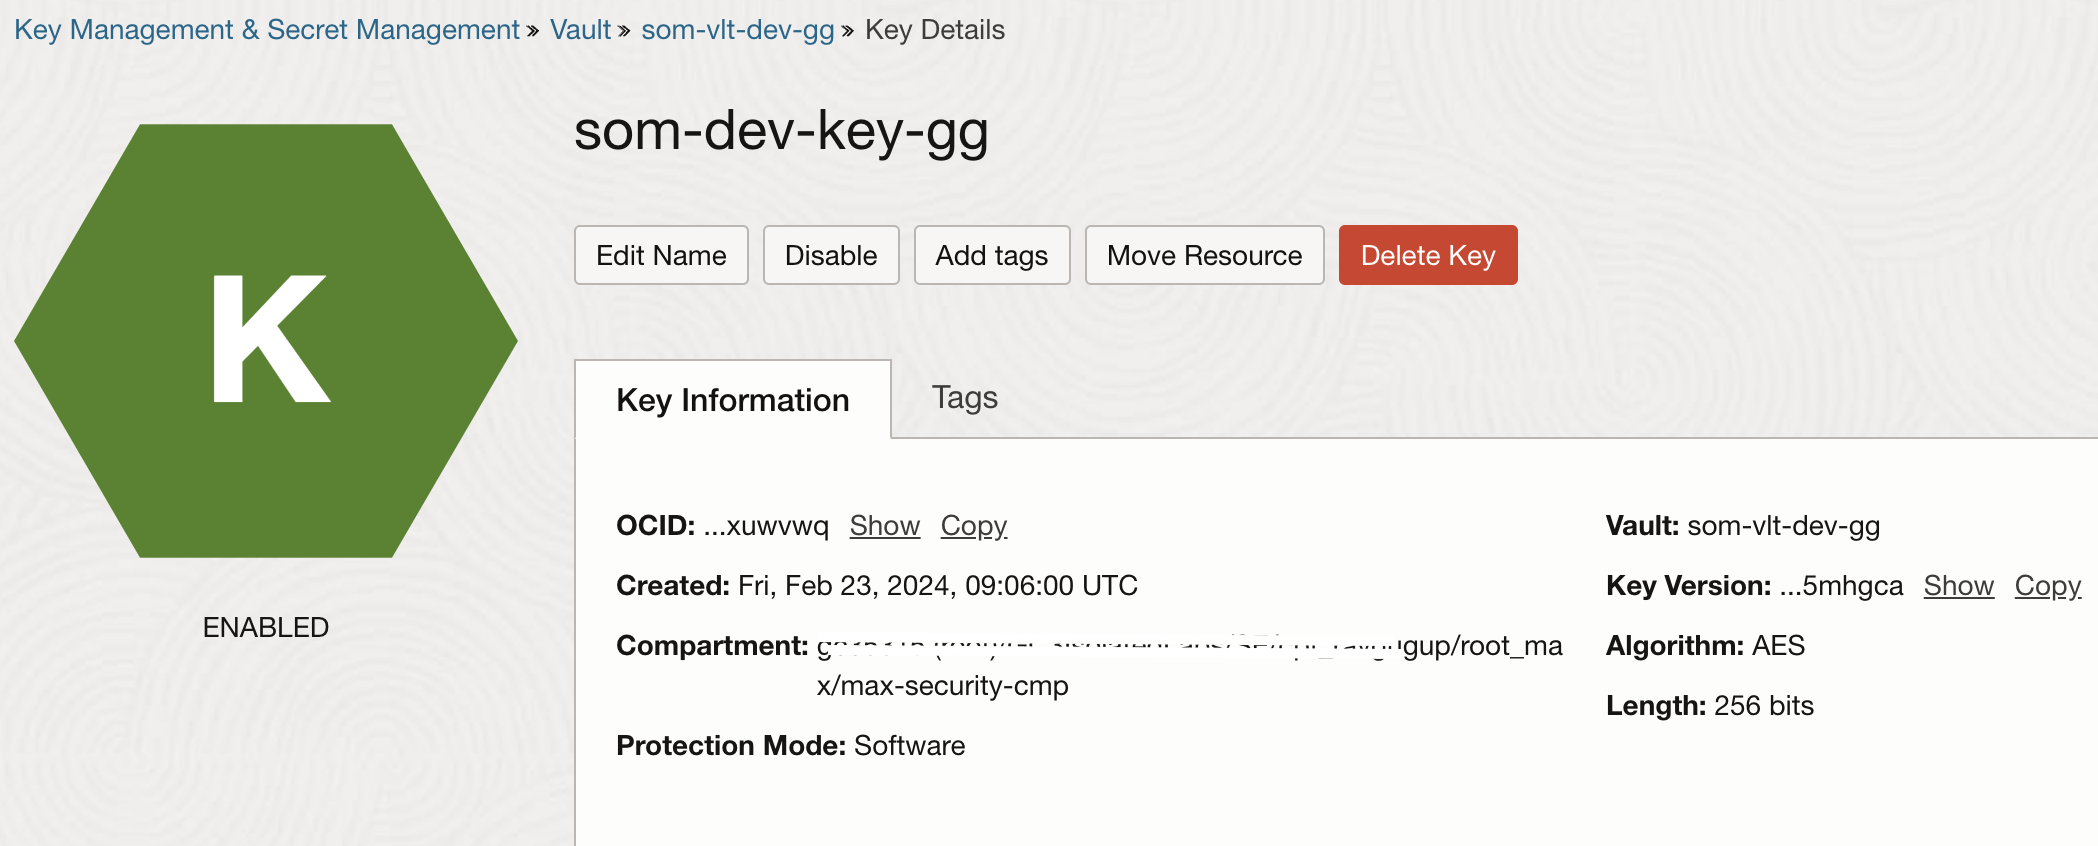Open som-vlt-dev-gg vault breadcrumb
This screenshot has width=2098, height=846.
737,30
